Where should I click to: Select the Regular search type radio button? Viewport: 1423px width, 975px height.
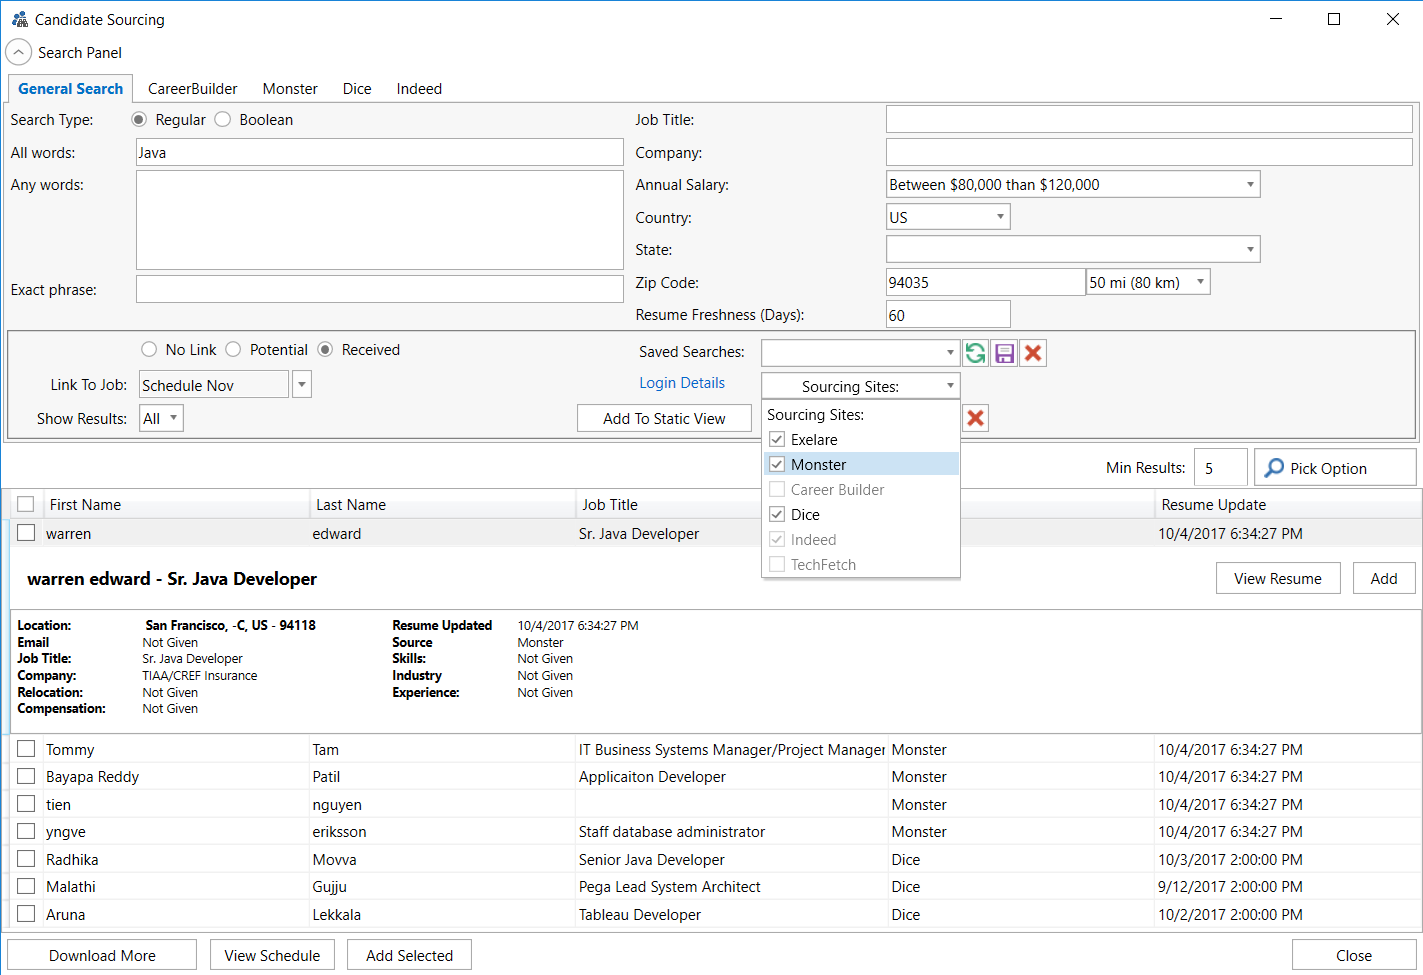[x=139, y=120]
